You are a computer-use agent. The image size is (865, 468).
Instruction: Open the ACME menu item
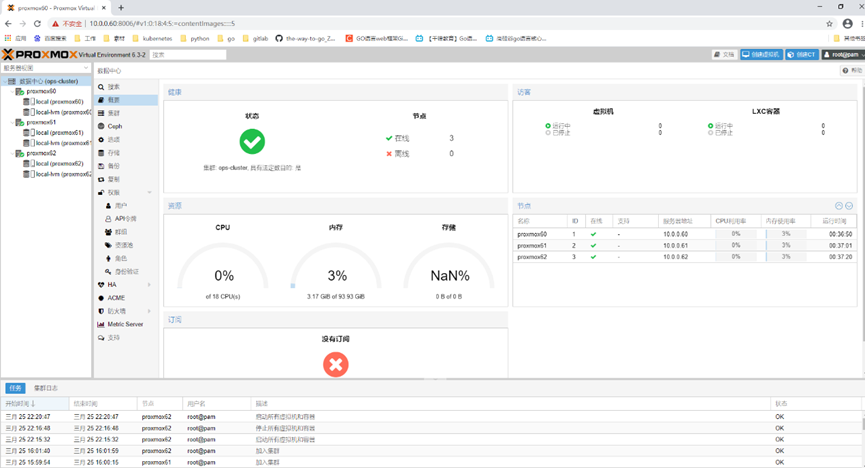[126, 298]
